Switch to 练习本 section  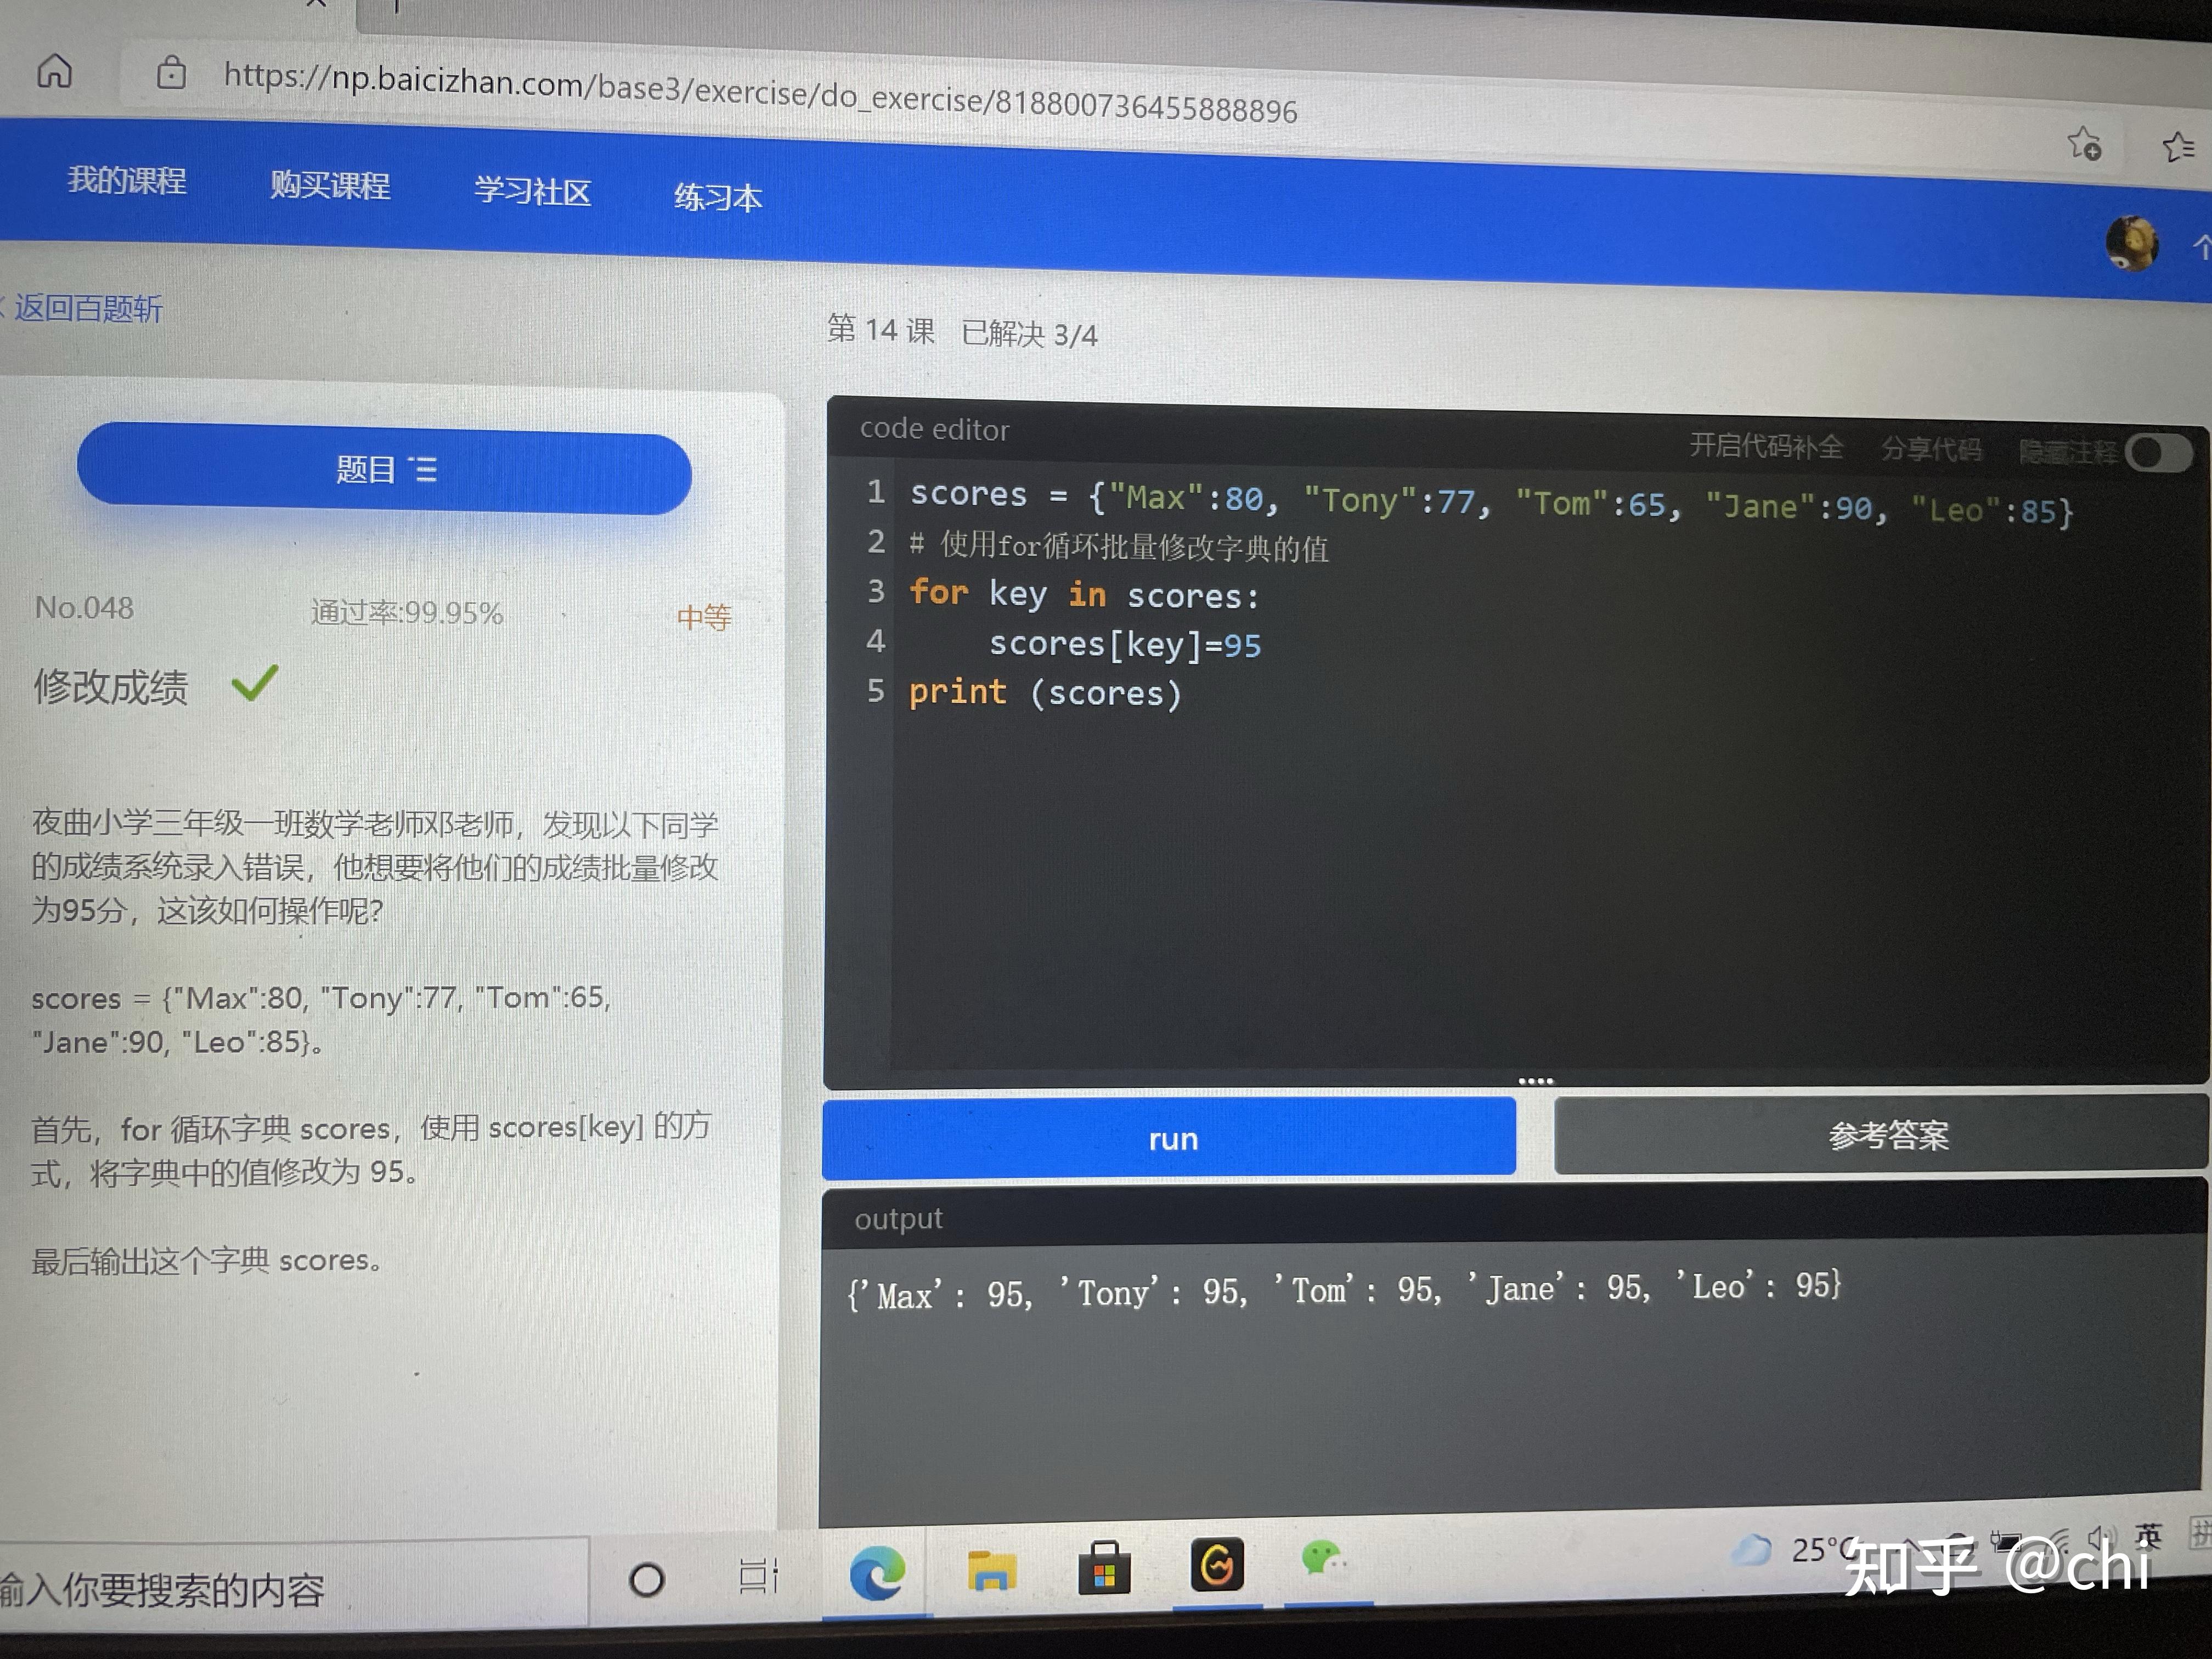pos(718,198)
